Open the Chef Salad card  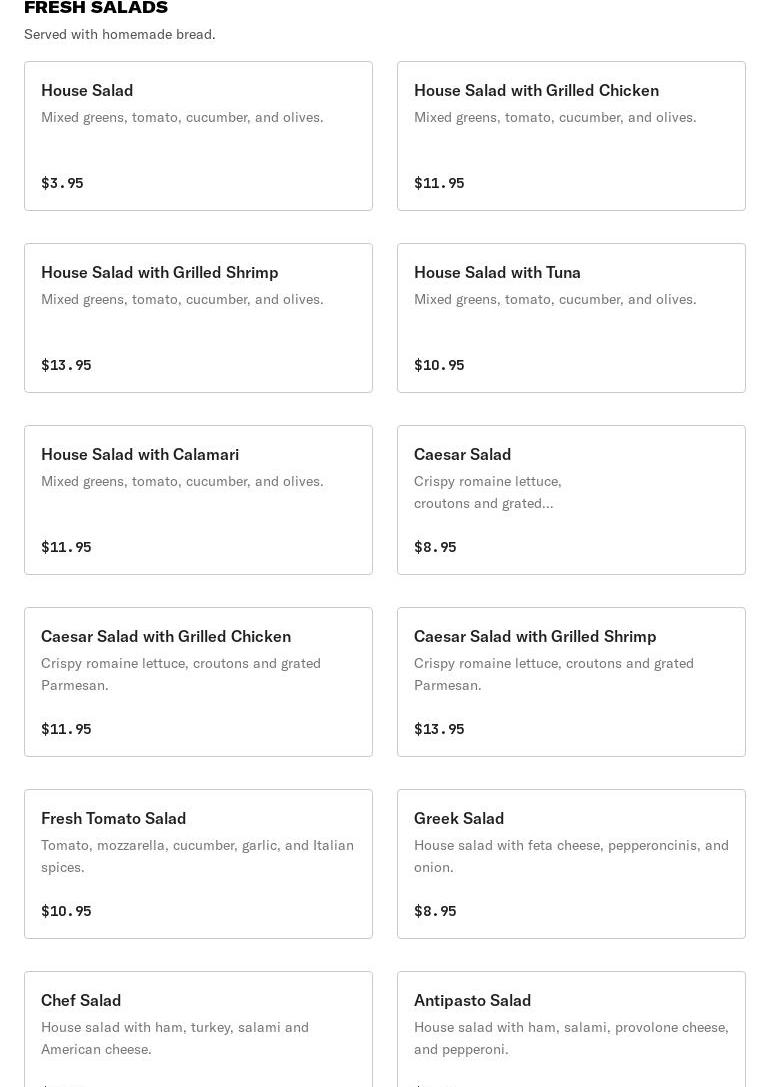pos(198,1029)
